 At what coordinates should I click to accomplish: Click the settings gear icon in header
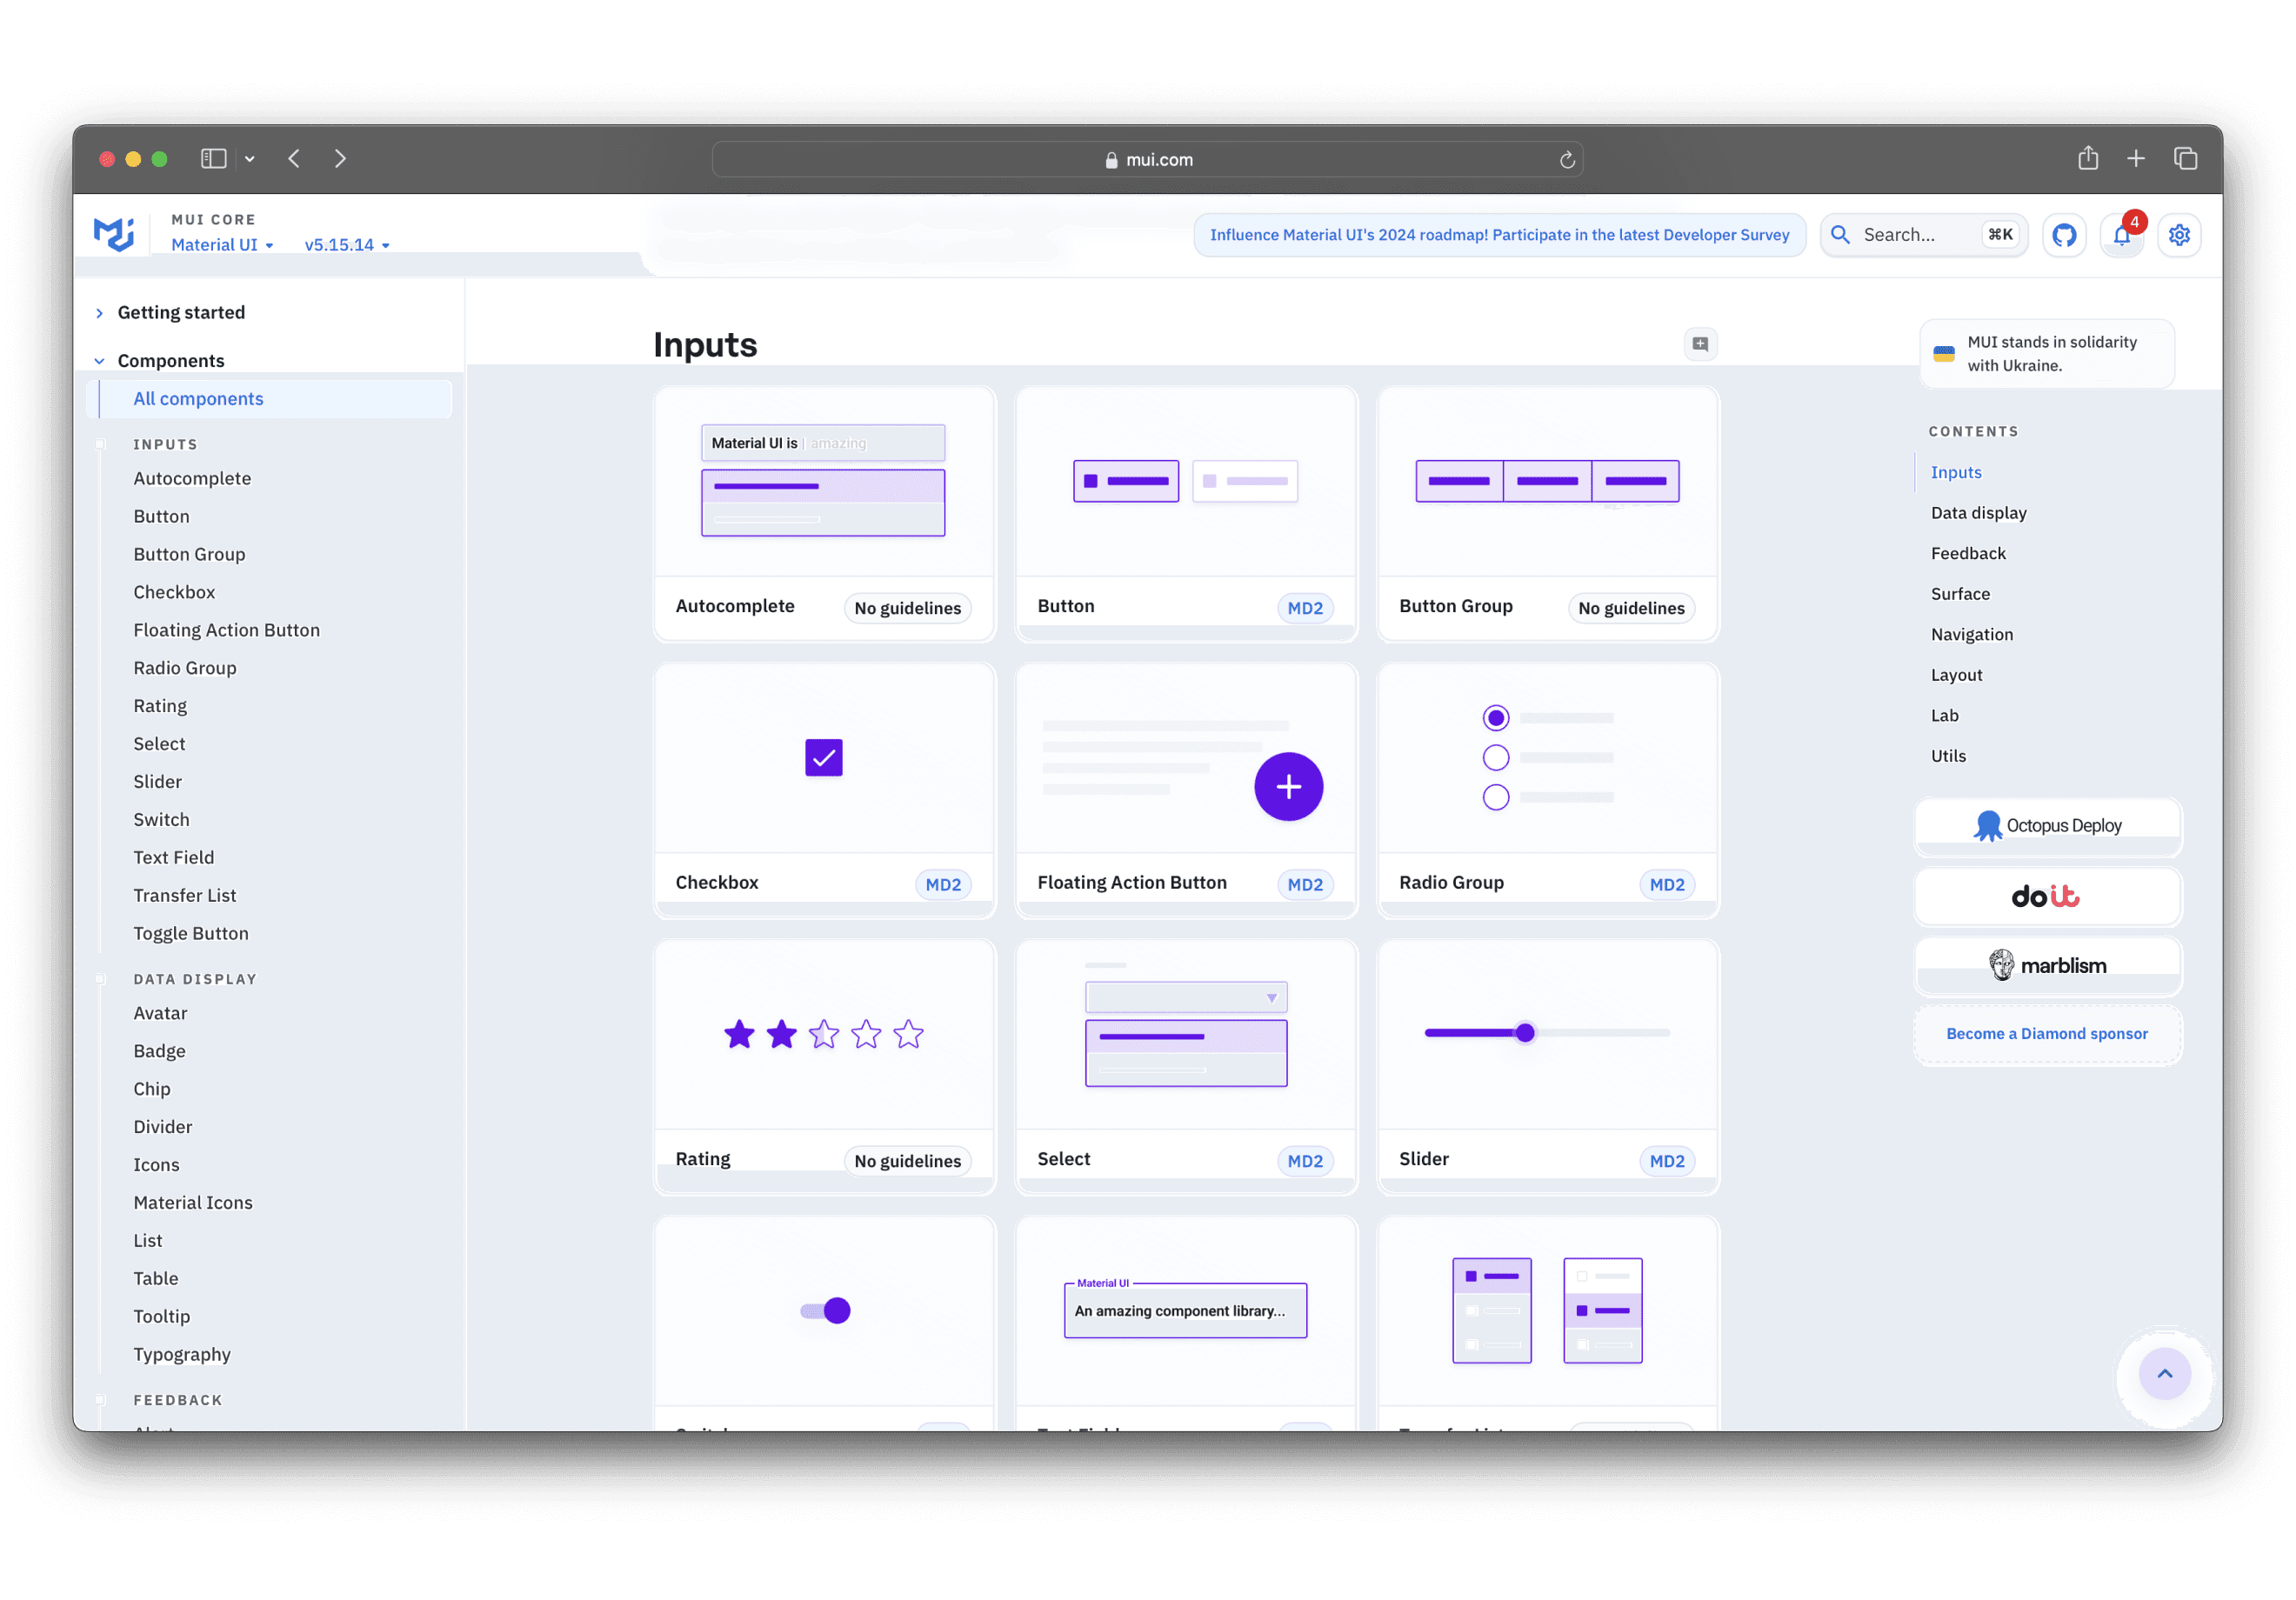pyautogui.click(x=2178, y=234)
